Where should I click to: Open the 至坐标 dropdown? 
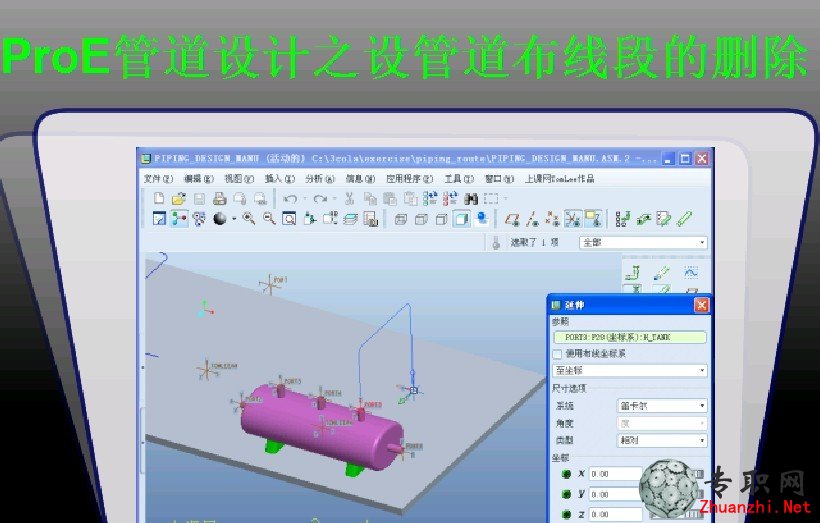tap(630, 370)
